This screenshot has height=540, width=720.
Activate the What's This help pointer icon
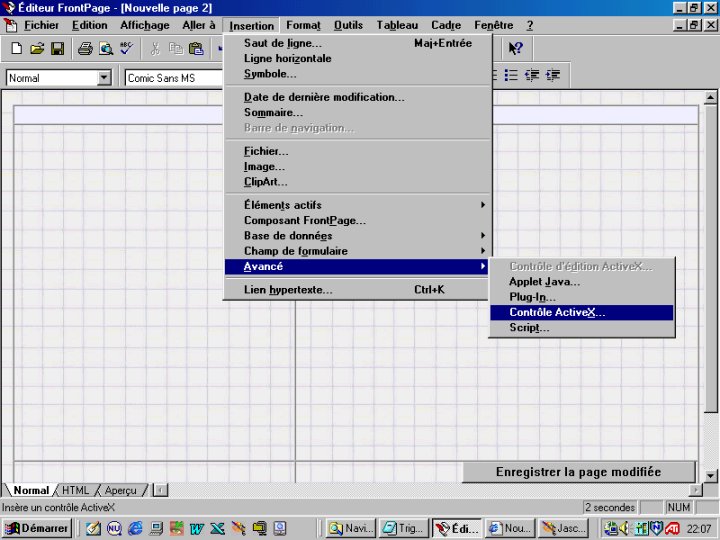tap(515, 48)
